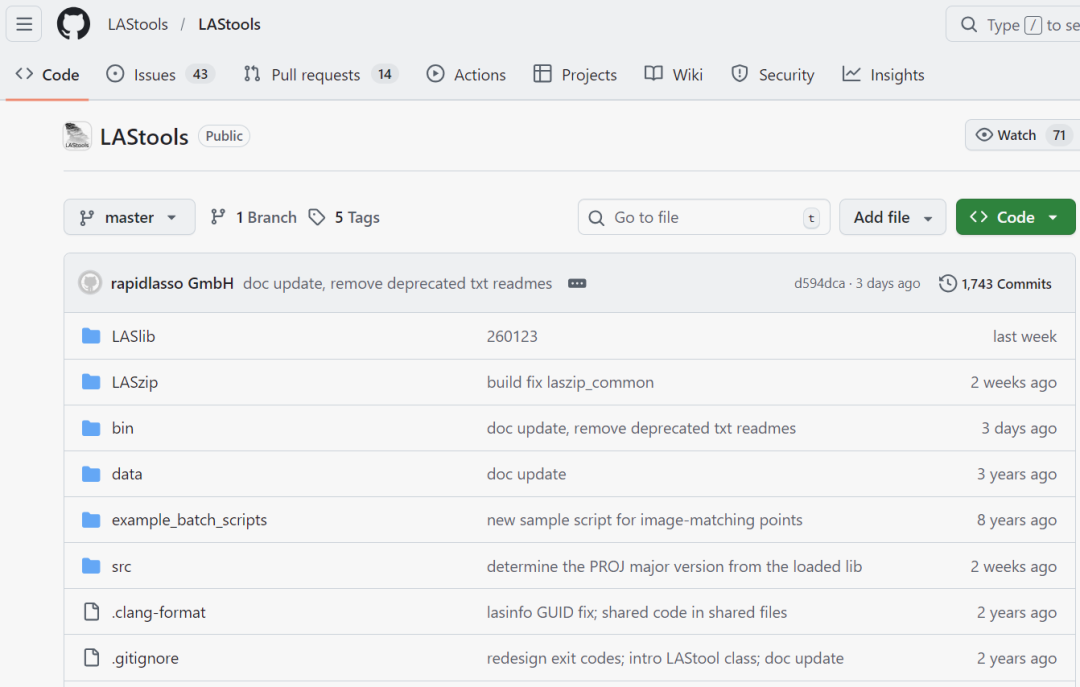Screen dimensions: 1080x687
Task: Open 'determine the PROJ major version' commit
Action: (x=674, y=566)
